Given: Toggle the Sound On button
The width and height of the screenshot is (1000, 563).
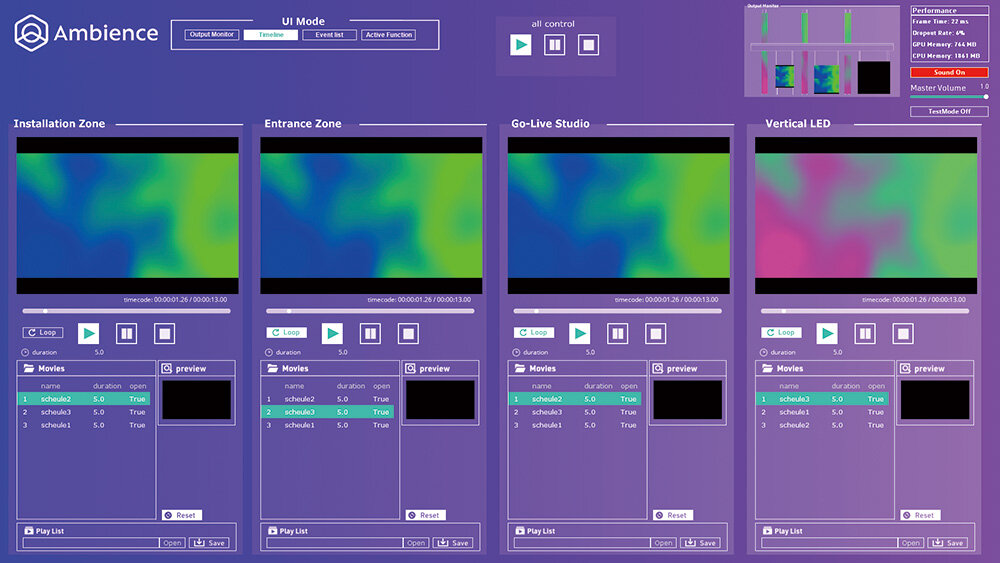Looking at the screenshot, I should 949,72.
